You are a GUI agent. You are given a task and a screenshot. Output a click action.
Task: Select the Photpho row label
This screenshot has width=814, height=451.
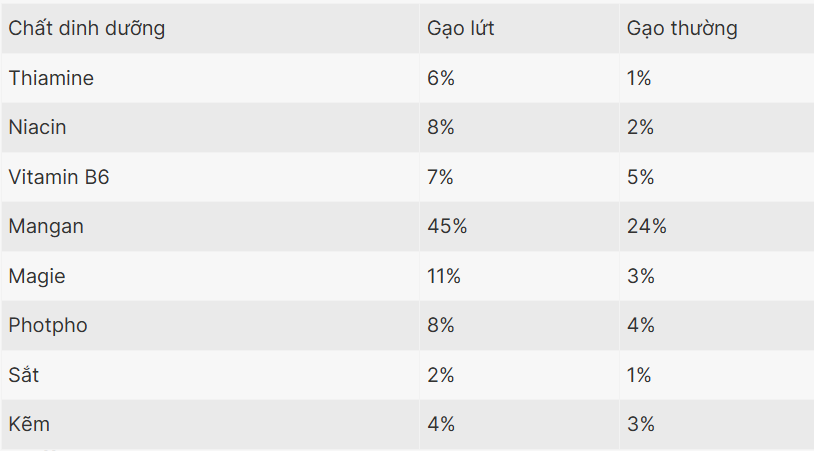(x=50, y=326)
